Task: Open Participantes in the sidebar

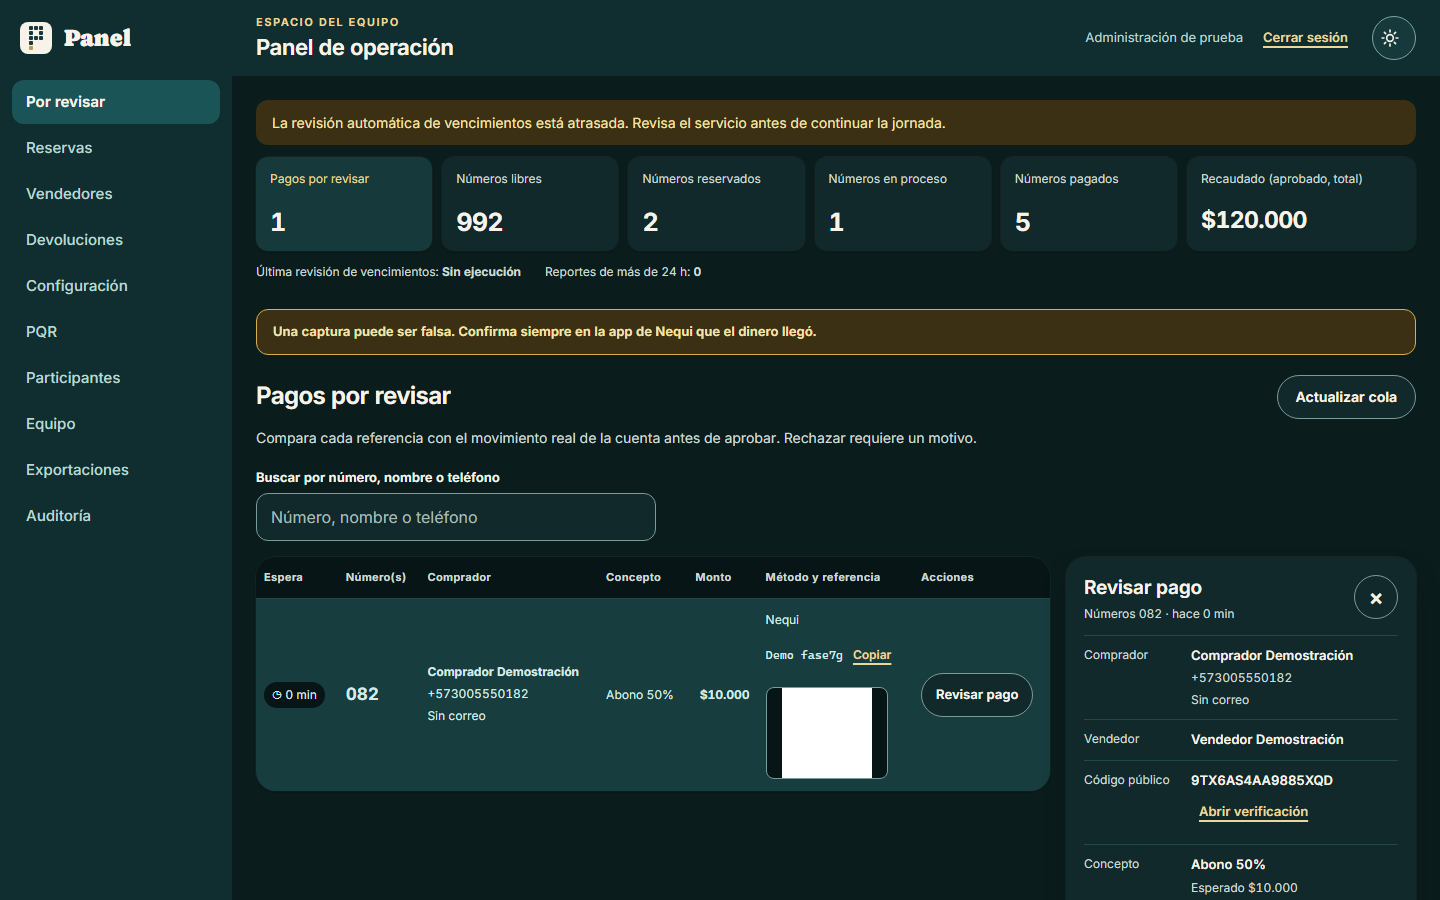Action: tap(116, 378)
